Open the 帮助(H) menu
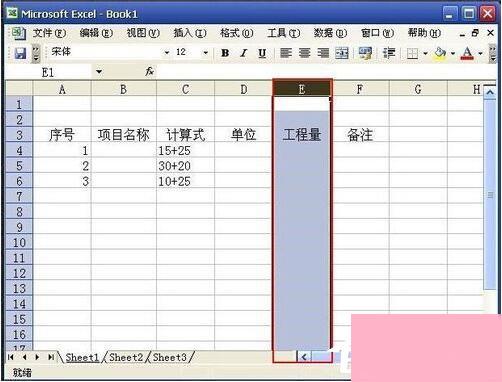Viewport: 502px width, 382px height. (424, 33)
